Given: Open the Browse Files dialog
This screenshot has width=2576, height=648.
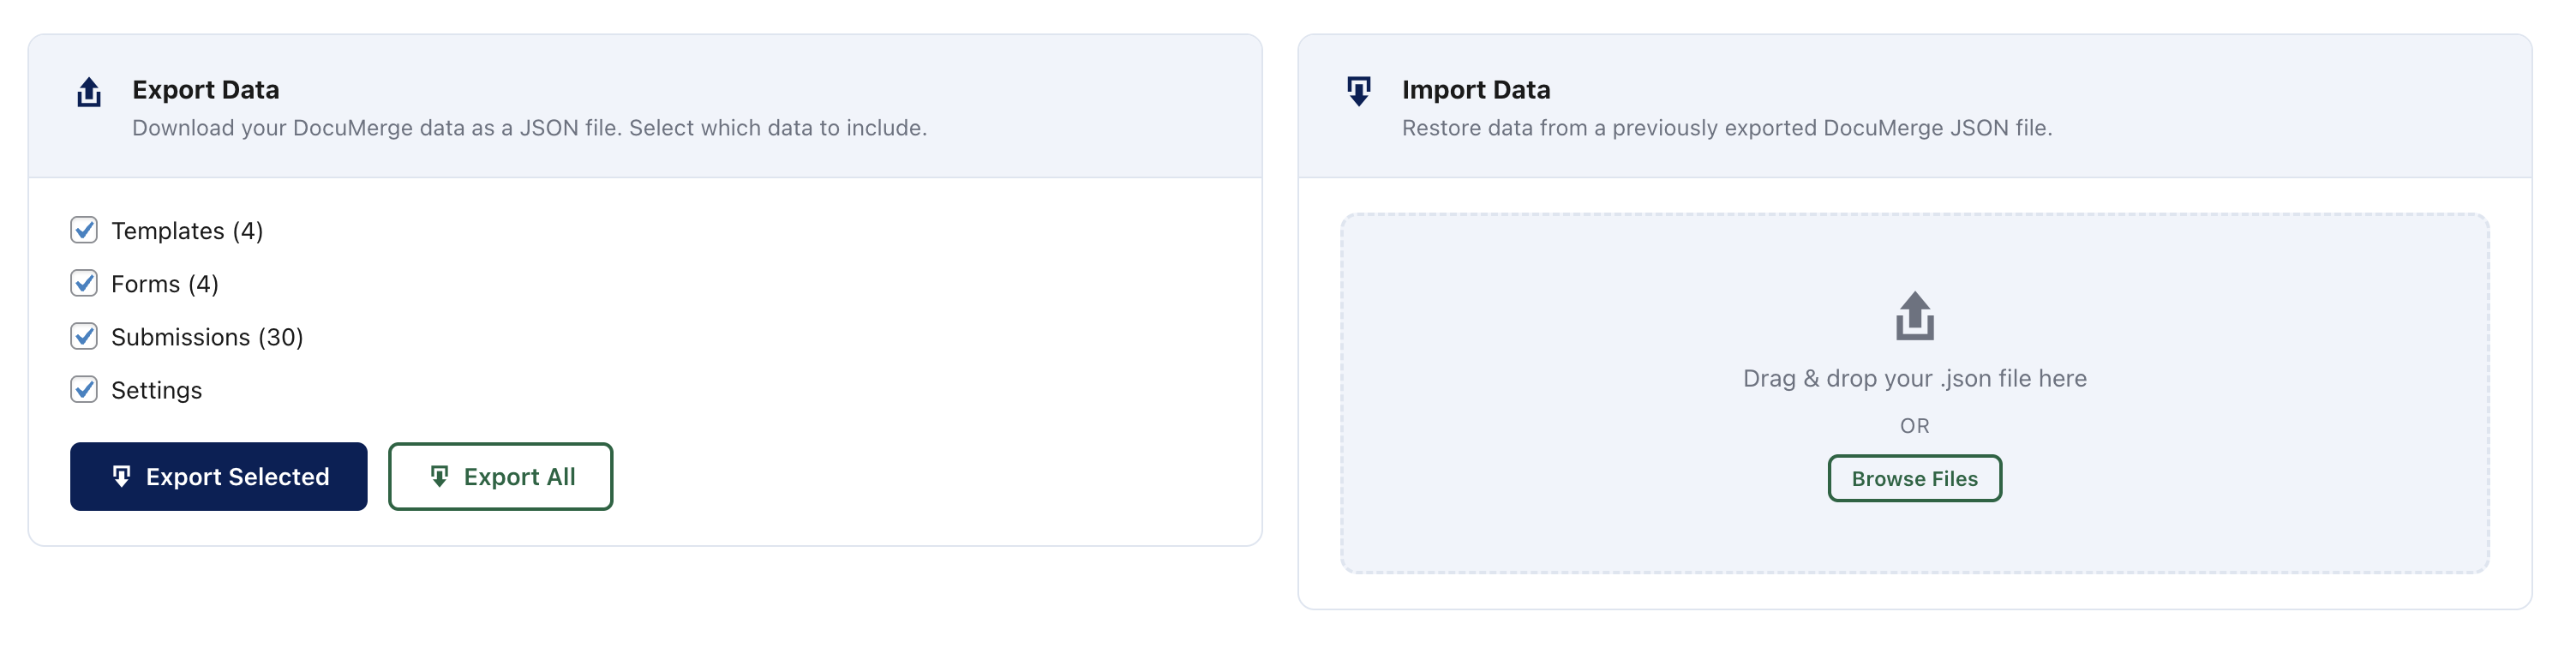Looking at the screenshot, I should pos(1914,478).
